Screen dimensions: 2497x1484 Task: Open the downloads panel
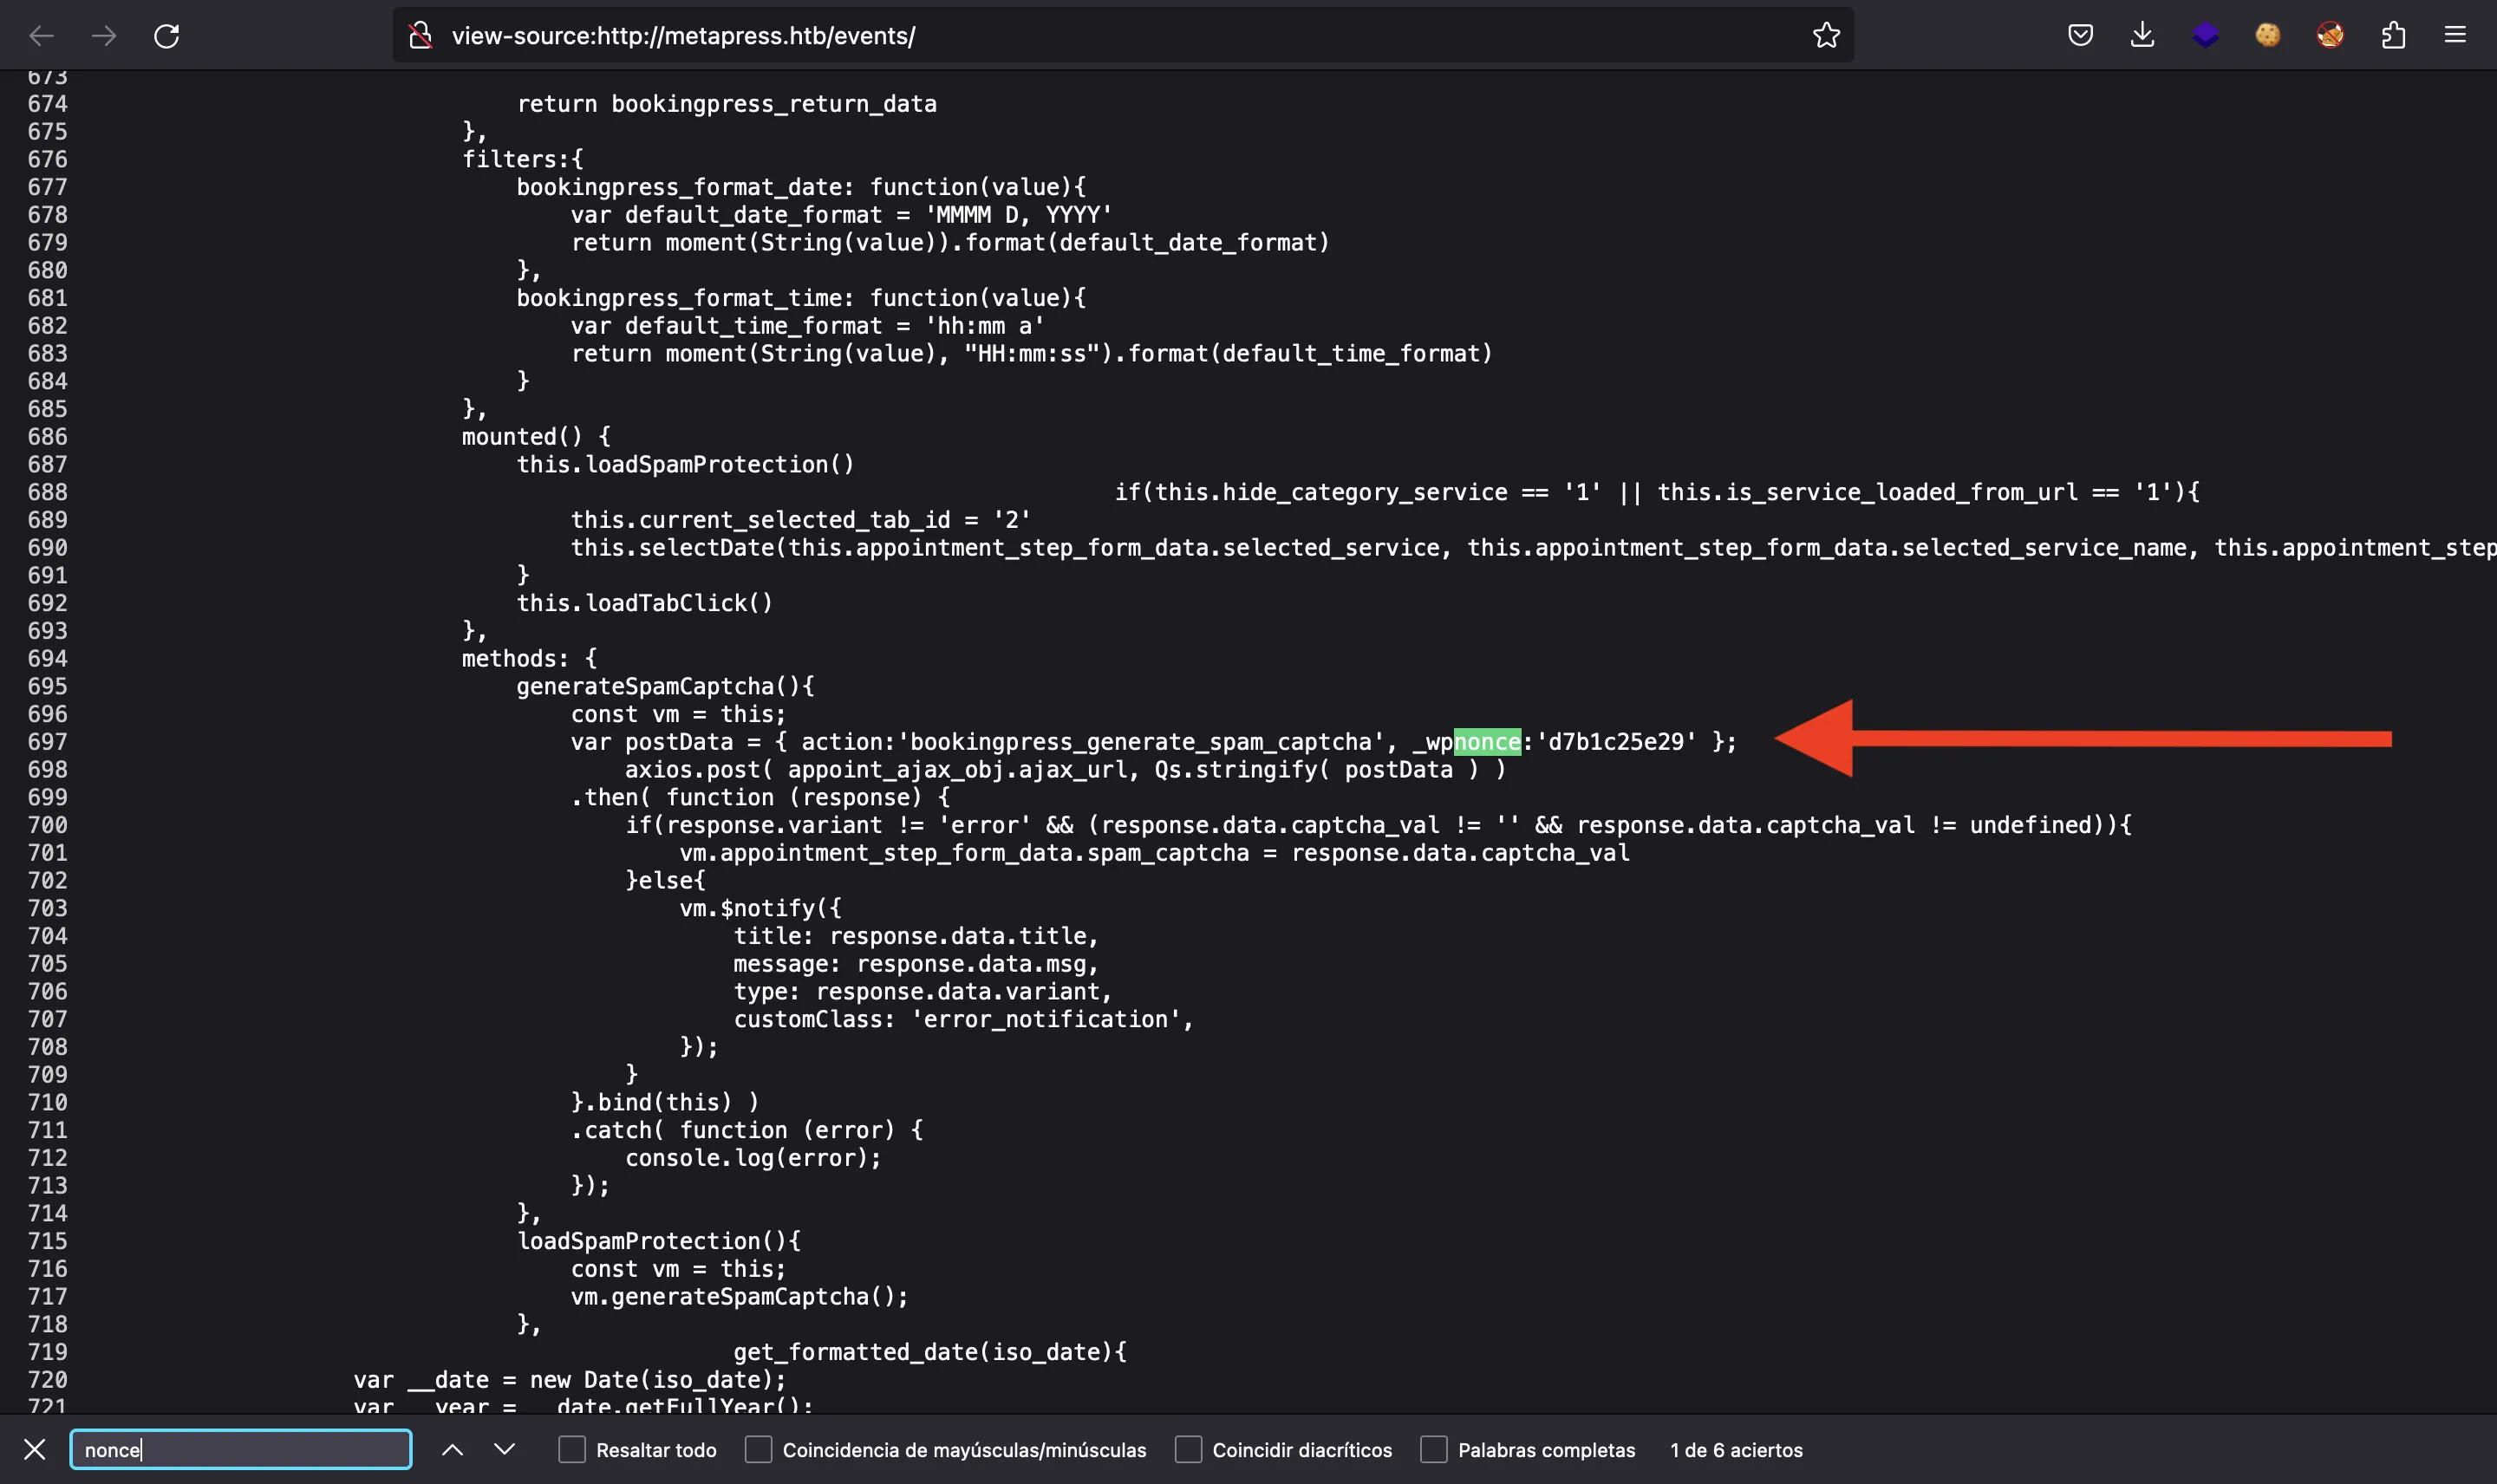(2142, 35)
